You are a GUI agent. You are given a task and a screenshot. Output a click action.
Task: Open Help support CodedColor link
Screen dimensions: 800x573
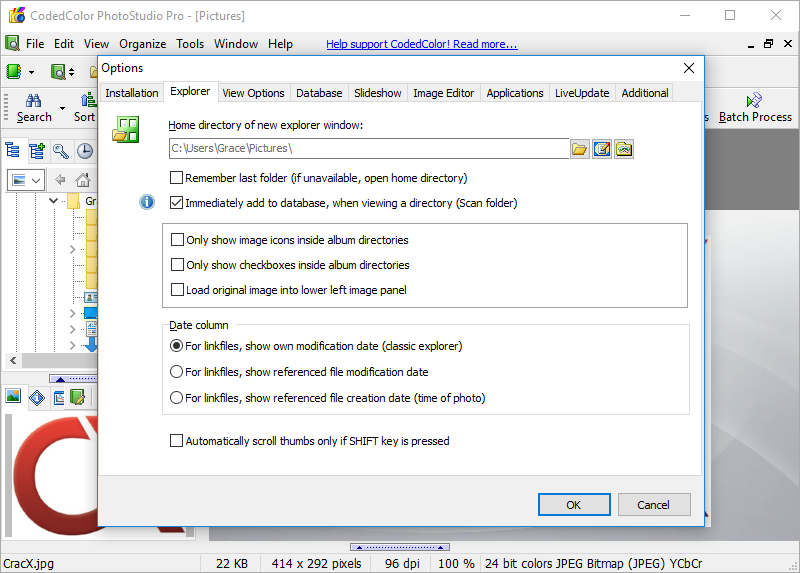click(421, 44)
